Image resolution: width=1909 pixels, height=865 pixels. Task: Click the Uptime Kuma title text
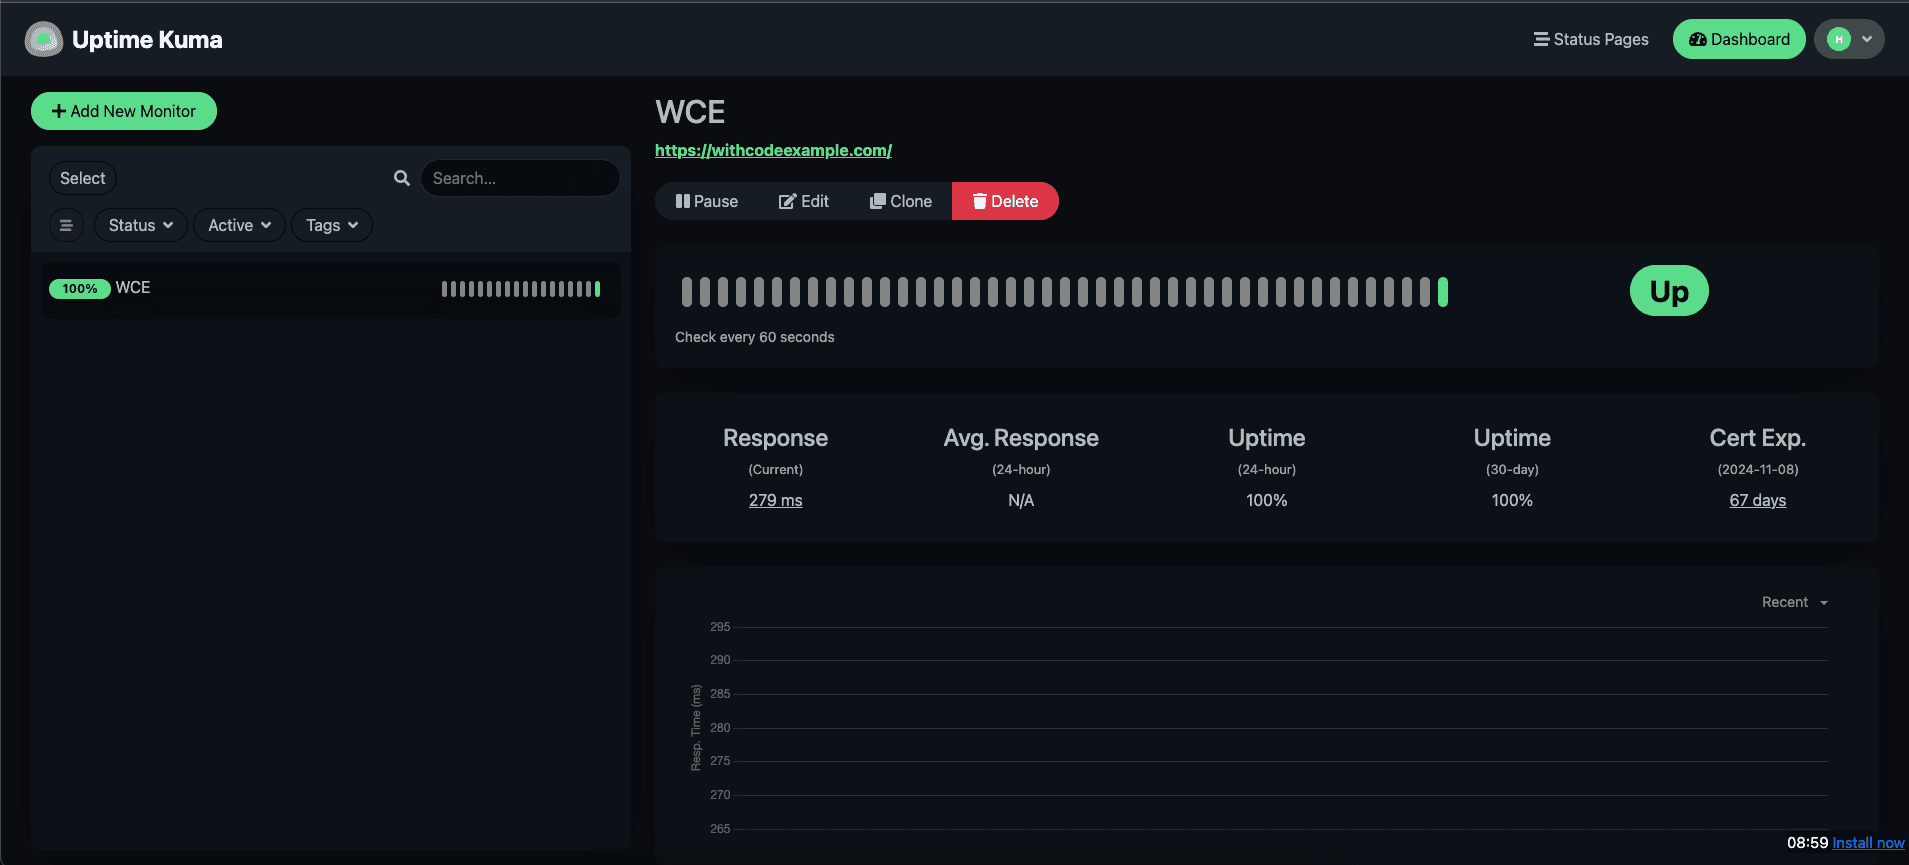pos(147,39)
